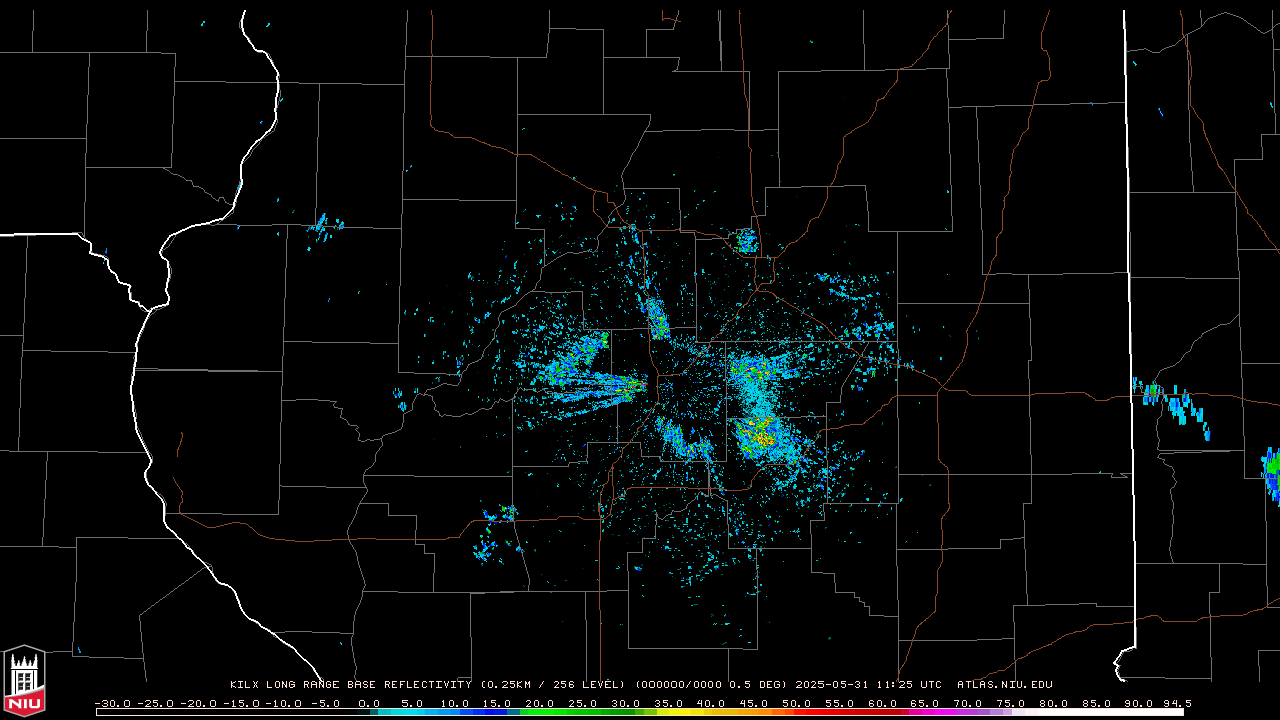Click the -10.0 scale label
1280x720 pixels.
284,704
